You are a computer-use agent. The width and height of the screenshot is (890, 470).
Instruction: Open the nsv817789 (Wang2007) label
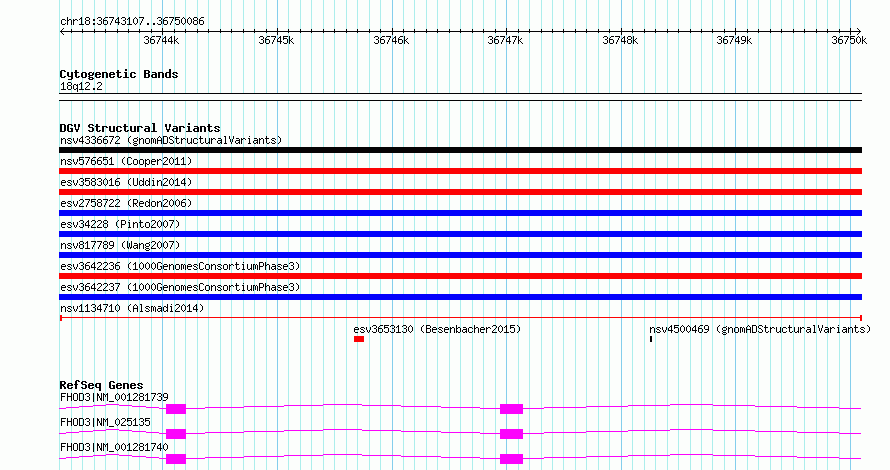[x=120, y=245]
